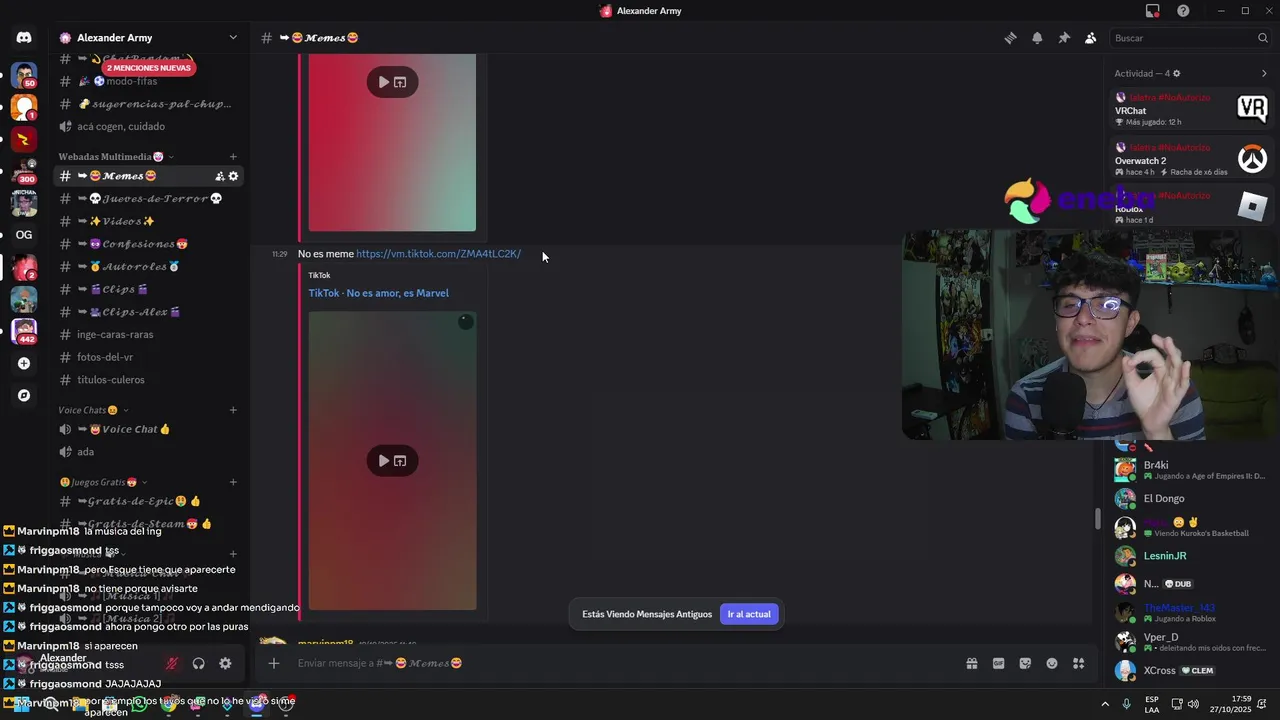Open apps icon in message bar

(x=1079, y=663)
